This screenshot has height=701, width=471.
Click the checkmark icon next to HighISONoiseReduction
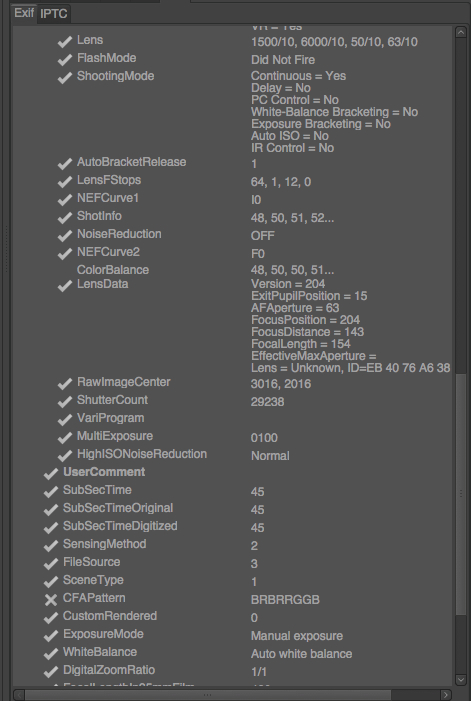(65, 455)
